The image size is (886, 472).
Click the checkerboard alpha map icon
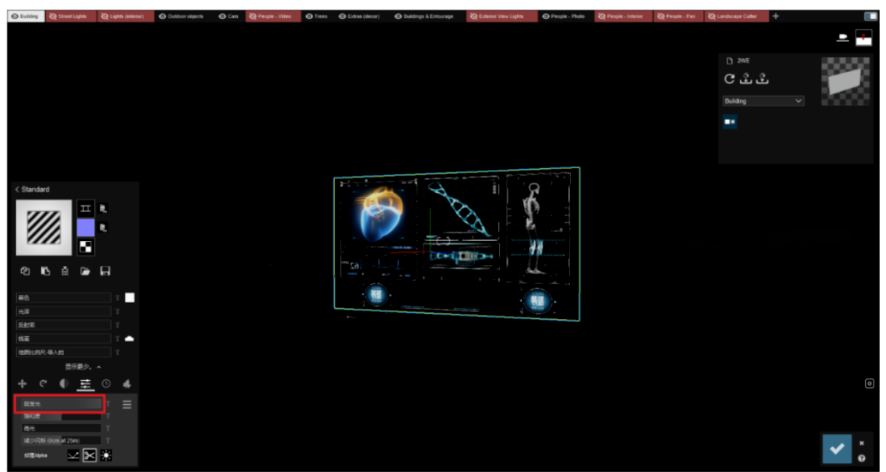[x=86, y=247]
